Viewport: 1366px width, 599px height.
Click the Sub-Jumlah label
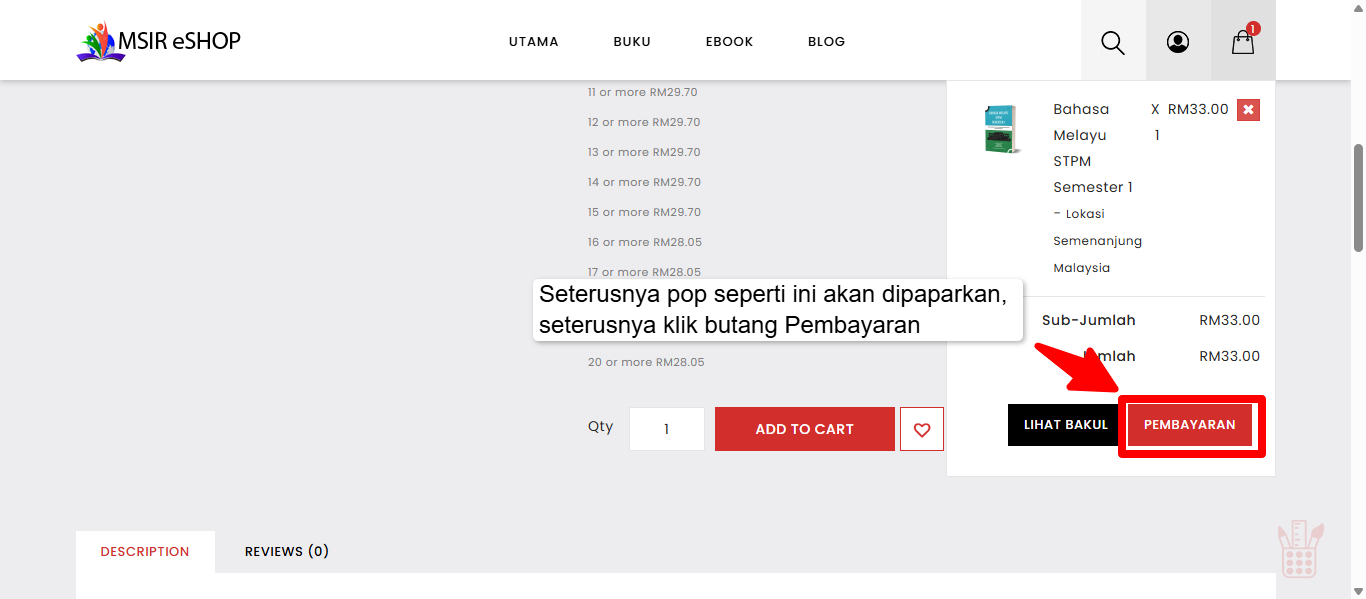click(1089, 321)
